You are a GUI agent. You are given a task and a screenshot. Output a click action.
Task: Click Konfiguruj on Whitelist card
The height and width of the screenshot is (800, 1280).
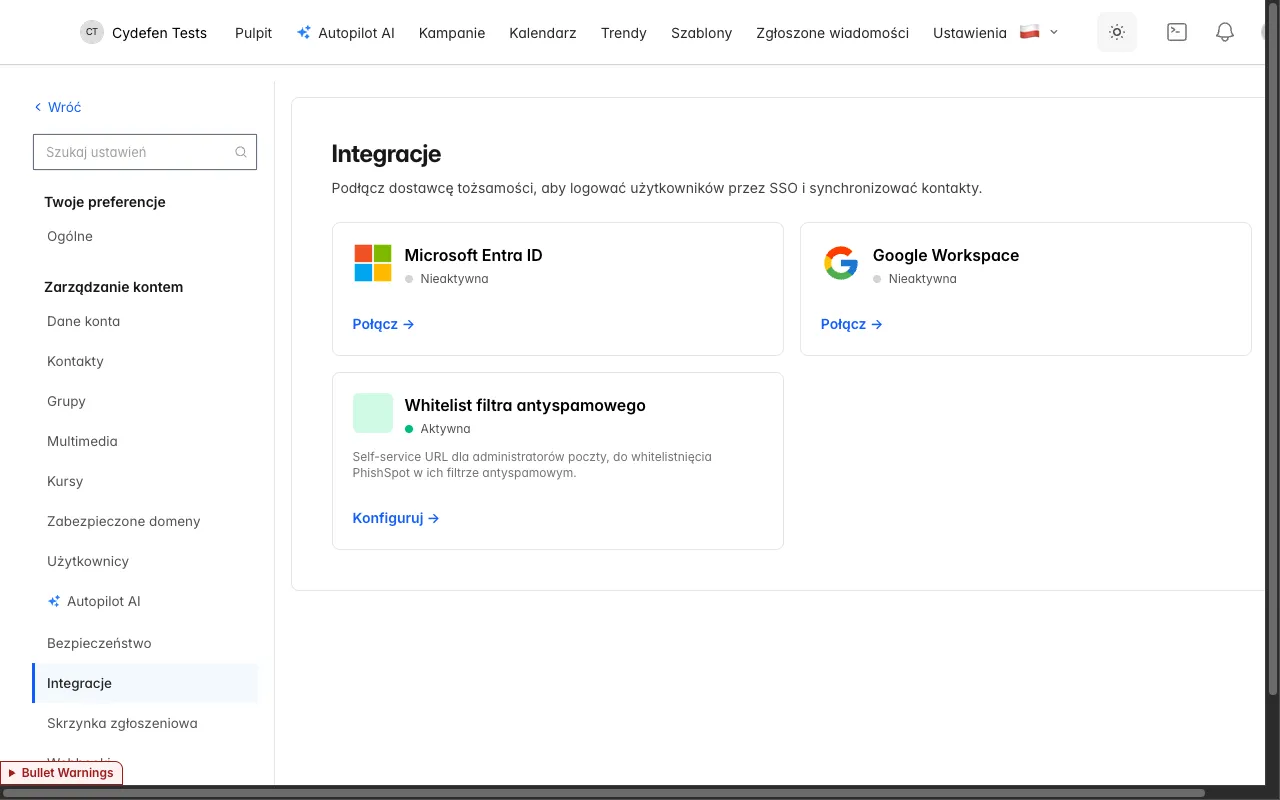(396, 518)
